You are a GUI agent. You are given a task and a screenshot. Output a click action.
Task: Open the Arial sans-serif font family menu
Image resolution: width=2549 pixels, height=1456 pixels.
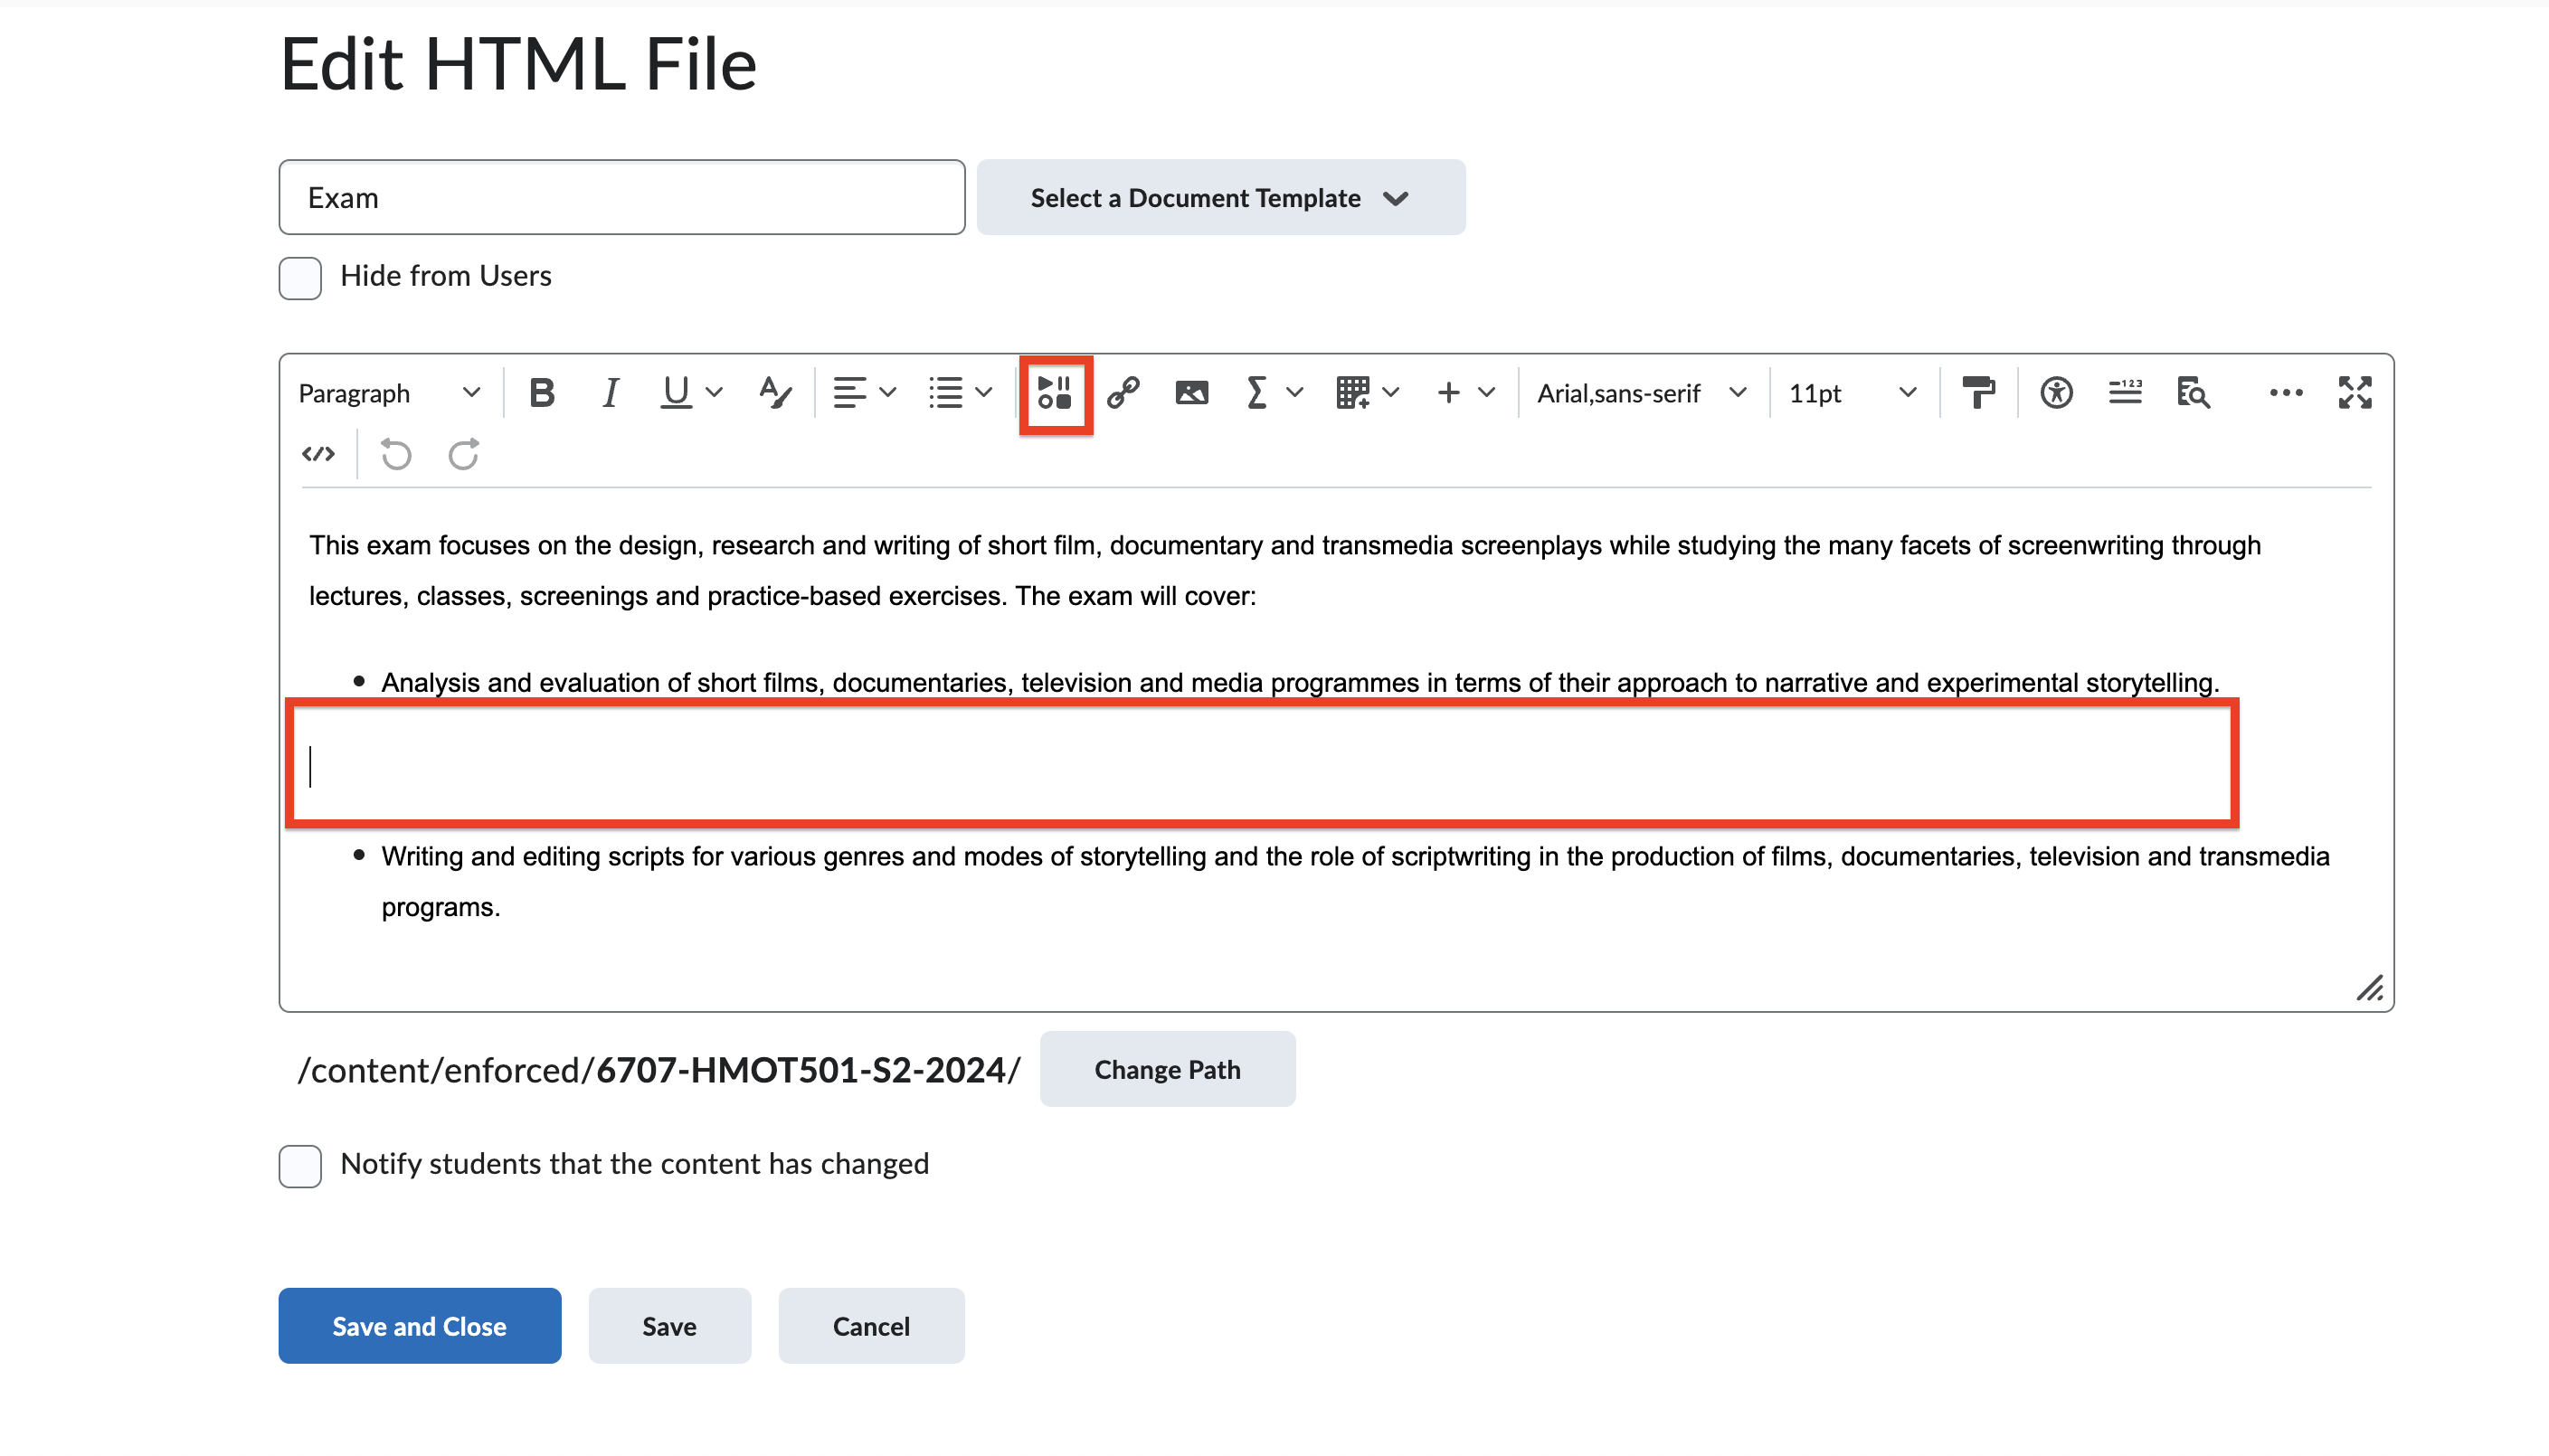(x=1639, y=392)
